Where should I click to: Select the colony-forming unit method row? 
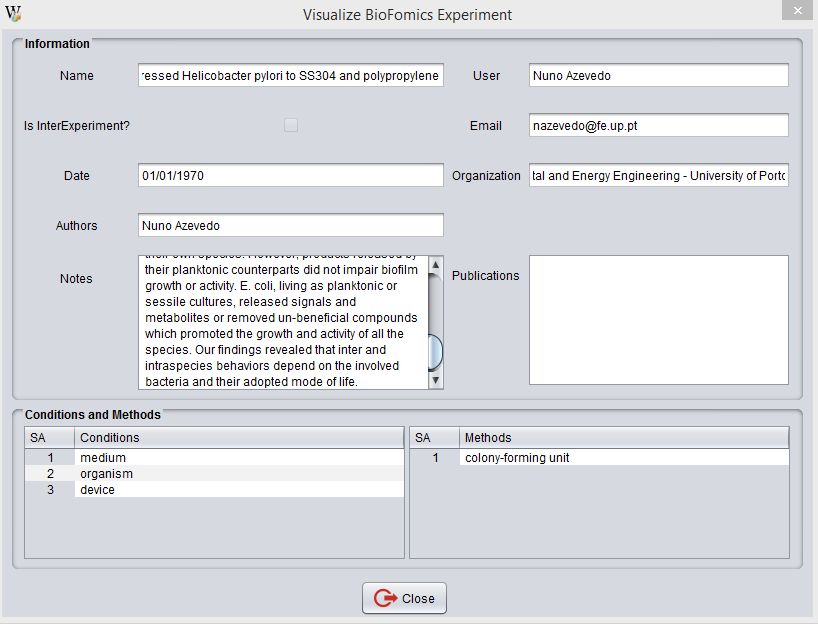click(599, 458)
